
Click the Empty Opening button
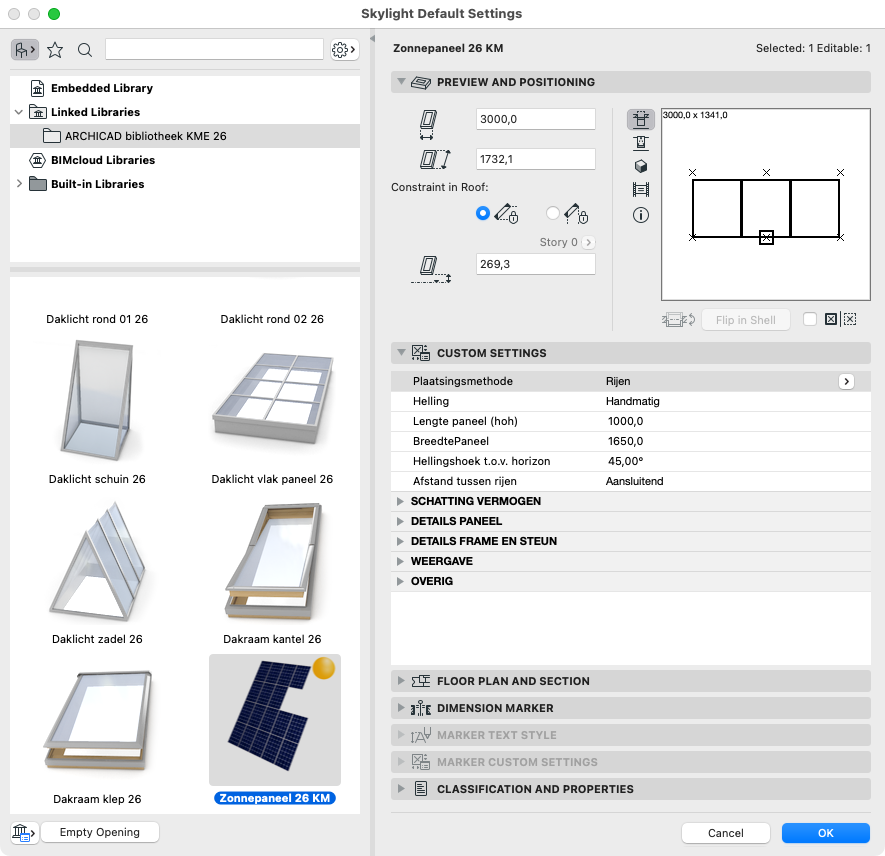100,832
